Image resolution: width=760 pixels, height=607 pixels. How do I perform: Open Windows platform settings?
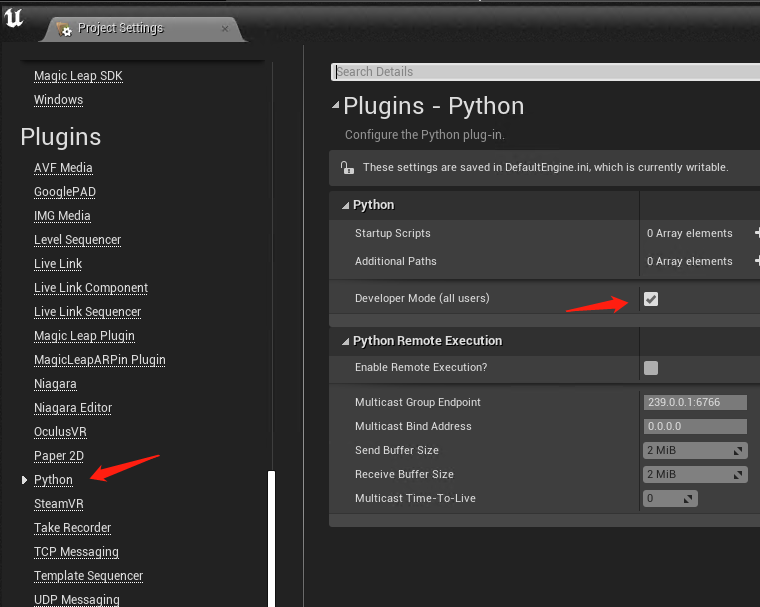coord(58,100)
